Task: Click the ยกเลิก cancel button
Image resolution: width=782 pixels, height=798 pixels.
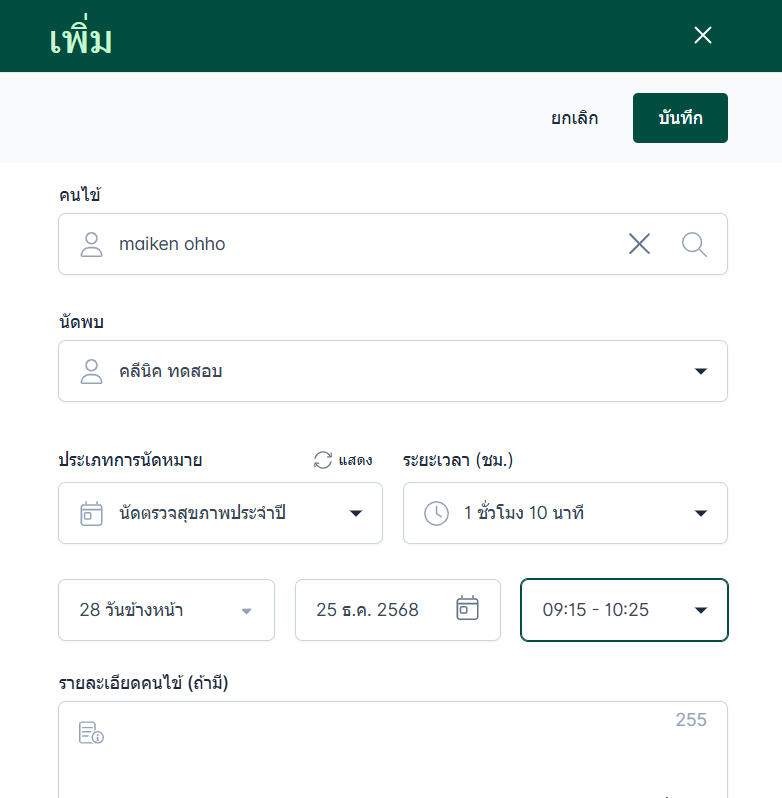Action: click(x=574, y=118)
